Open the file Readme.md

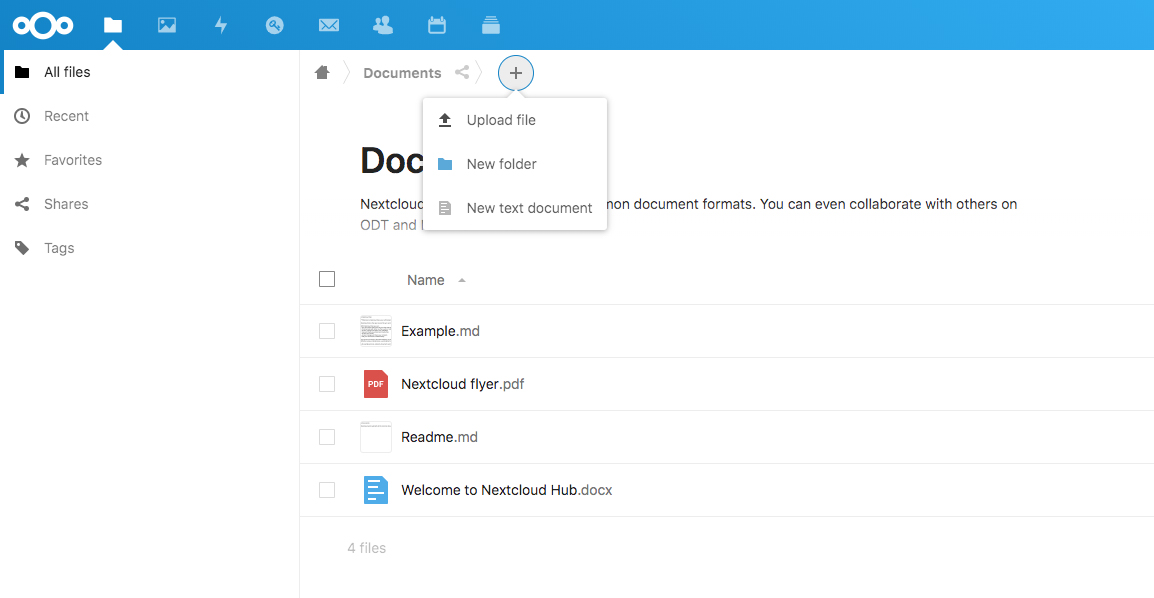pos(439,437)
